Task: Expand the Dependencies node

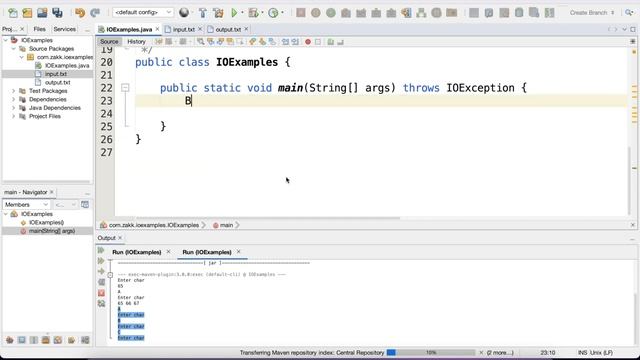Action: [x=13, y=100]
